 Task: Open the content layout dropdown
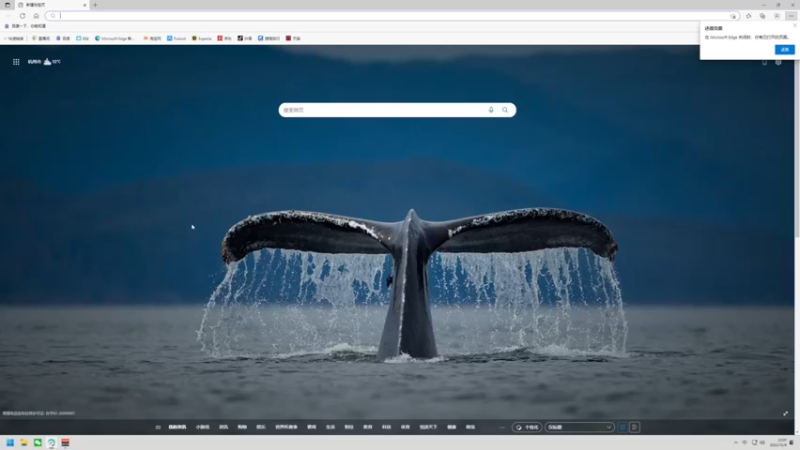(579, 427)
